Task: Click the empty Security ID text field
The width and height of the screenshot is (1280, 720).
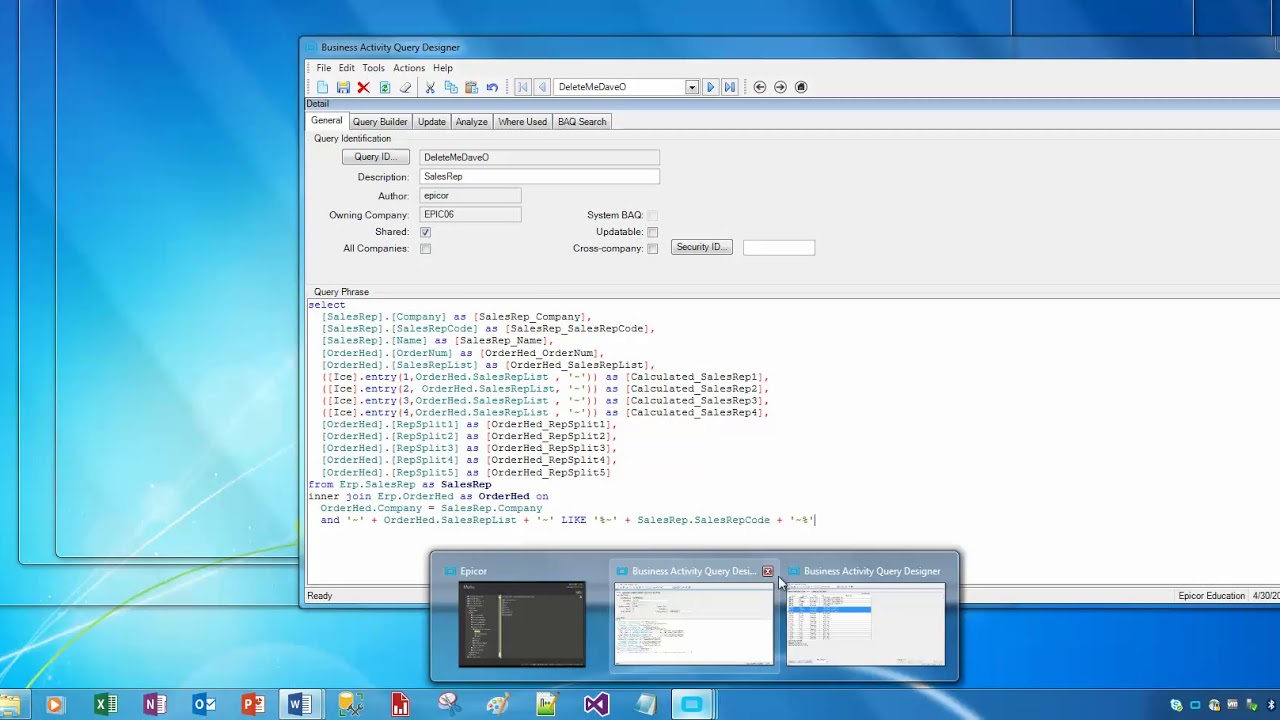Action: [x=779, y=248]
